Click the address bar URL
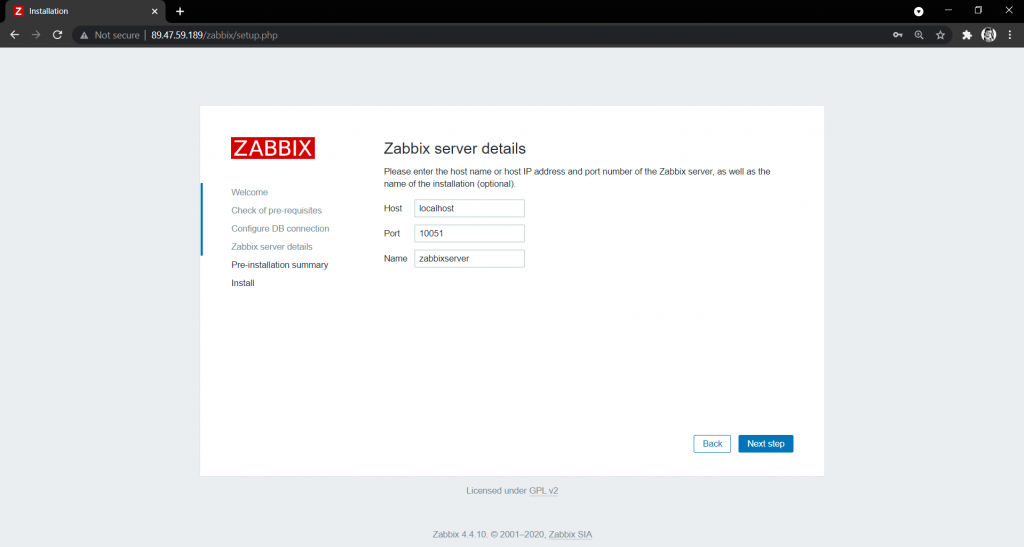The image size is (1024, 547). click(x=214, y=35)
